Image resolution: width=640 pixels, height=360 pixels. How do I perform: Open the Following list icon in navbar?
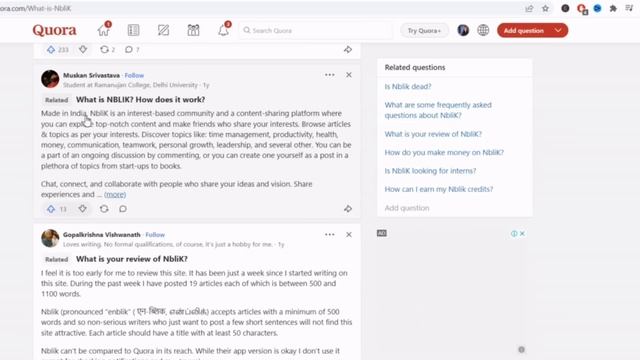pyautogui.click(x=133, y=30)
